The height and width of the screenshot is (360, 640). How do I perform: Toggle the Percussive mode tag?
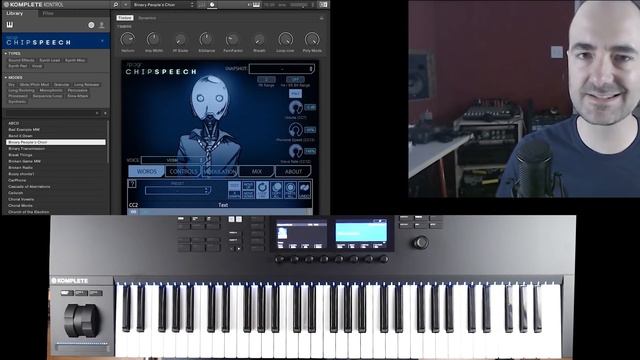(78, 90)
